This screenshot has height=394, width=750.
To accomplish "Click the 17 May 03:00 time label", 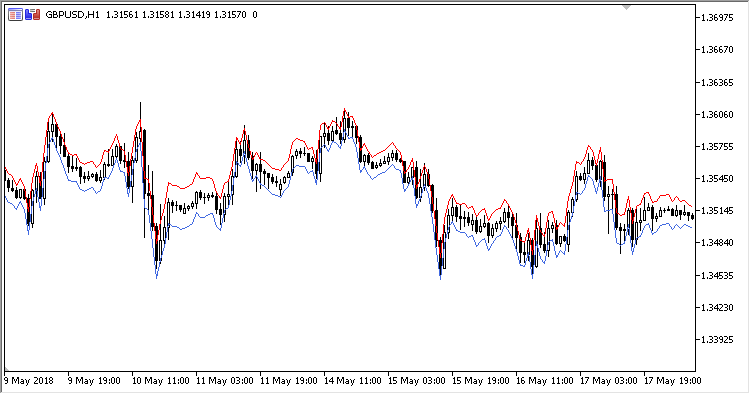I will click(x=609, y=381).
